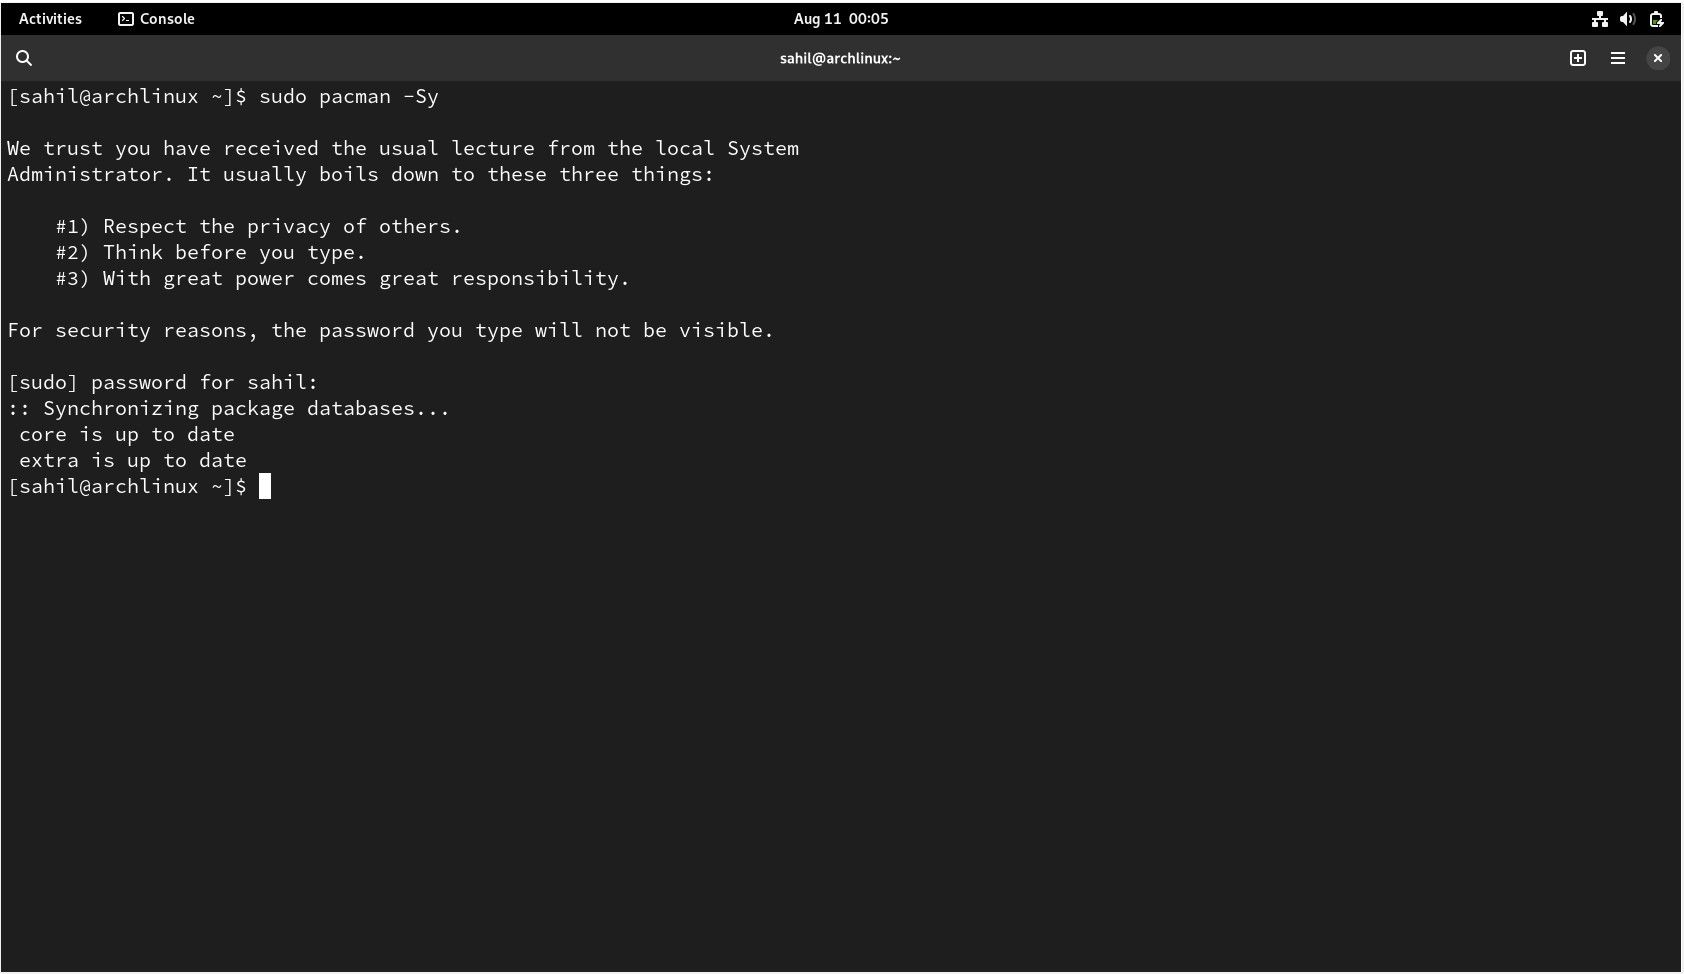Open the calendar by clicking Aug 11 00:05
The width and height of the screenshot is (1684, 974).
pyautogui.click(x=841, y=18)
